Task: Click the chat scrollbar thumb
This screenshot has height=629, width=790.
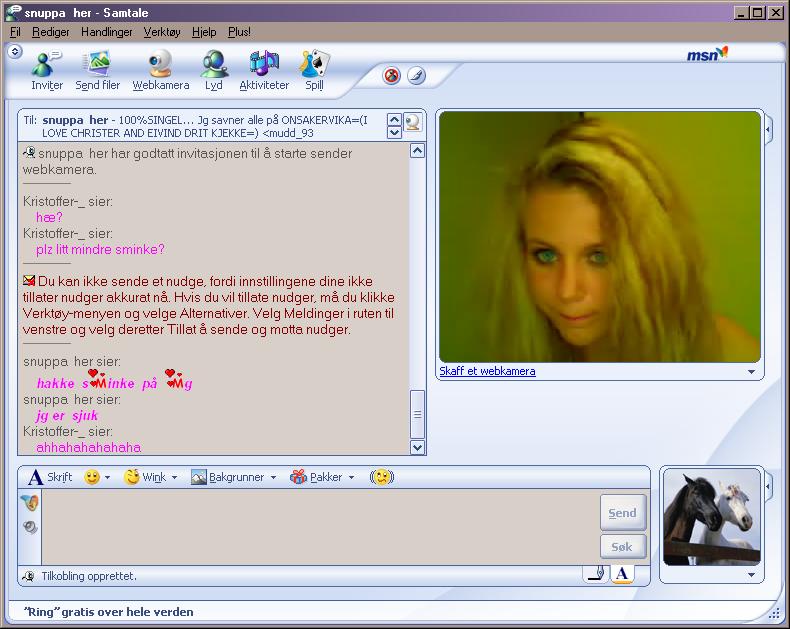Action: (x=417, y=414)
